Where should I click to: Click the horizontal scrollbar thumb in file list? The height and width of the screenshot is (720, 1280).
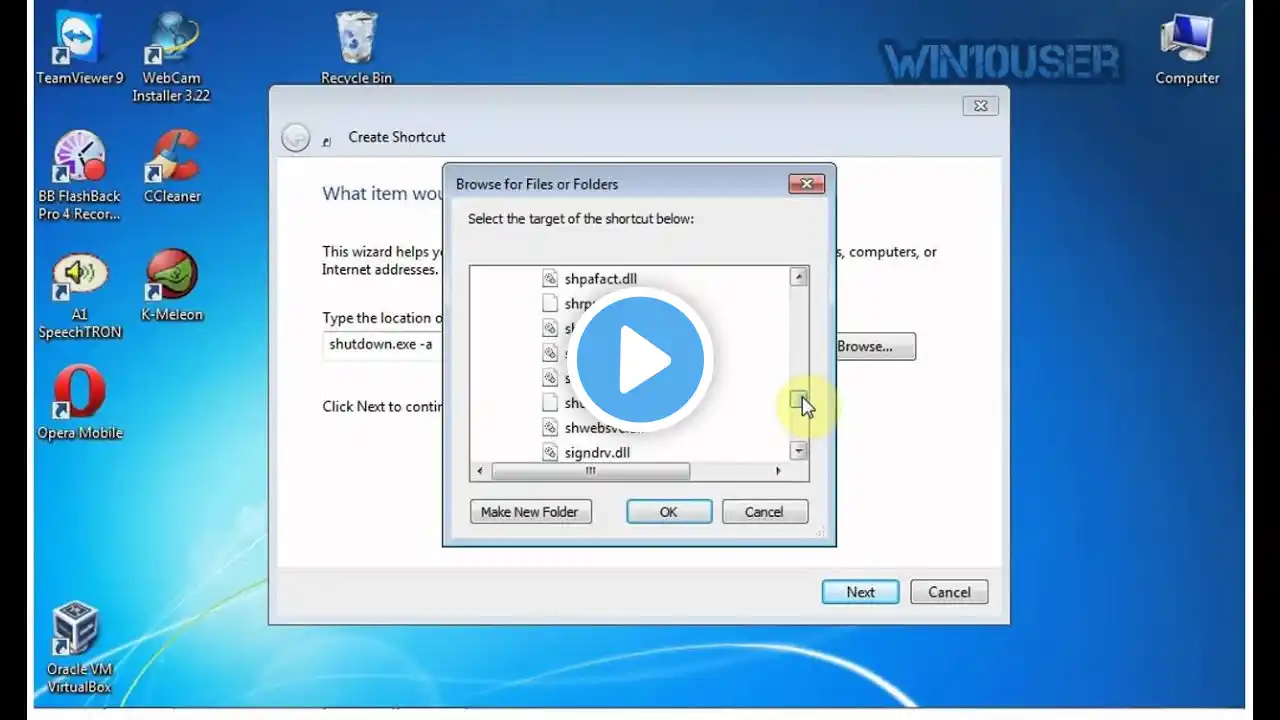pos(591,471)
